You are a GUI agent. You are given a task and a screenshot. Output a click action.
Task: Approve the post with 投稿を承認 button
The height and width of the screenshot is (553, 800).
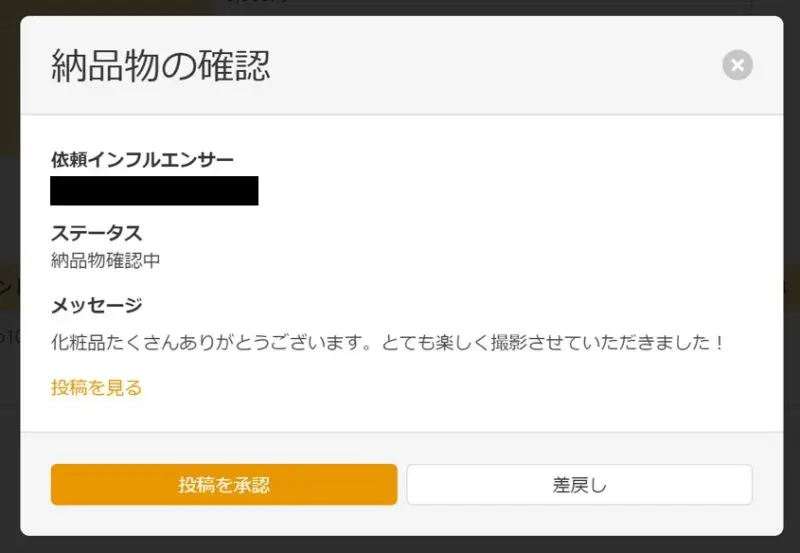pos(224,485)
